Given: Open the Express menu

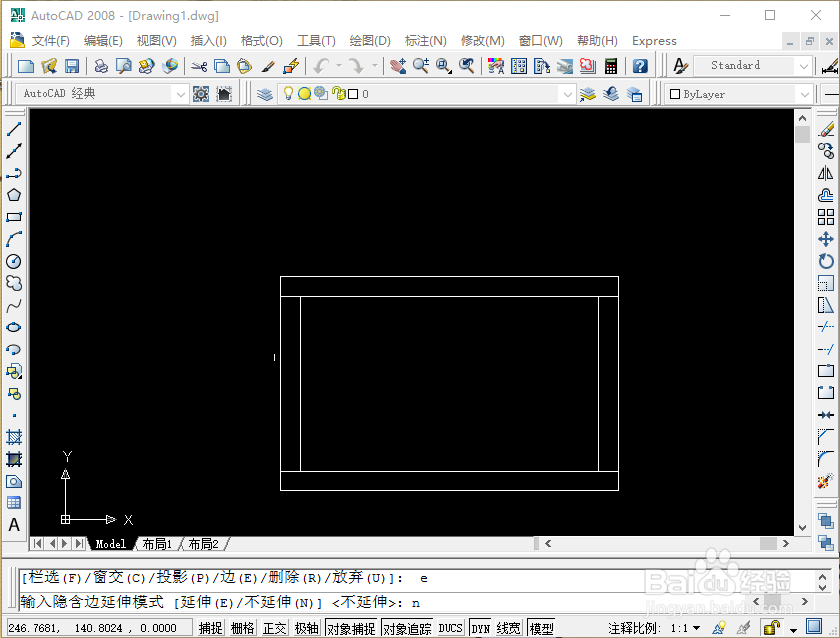Looking at the screenshot, I should (x=654, y=41).
